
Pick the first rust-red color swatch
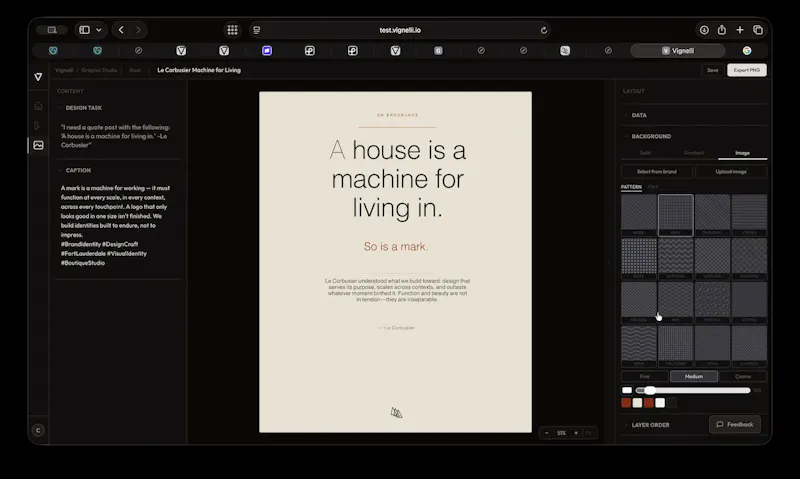[626, 403]
